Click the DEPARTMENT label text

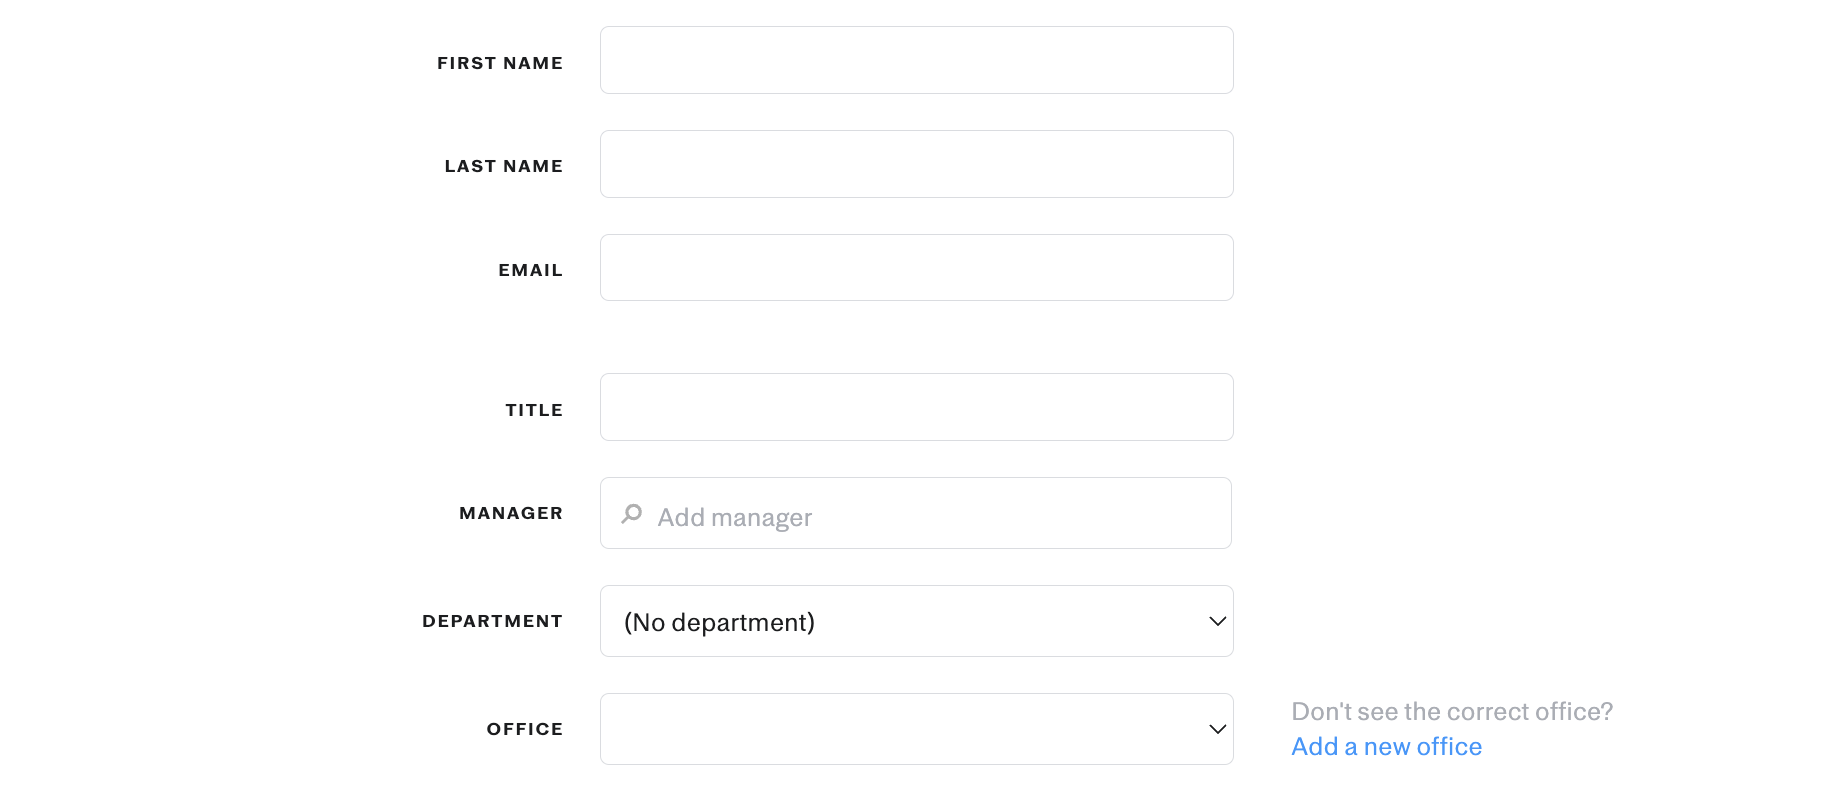tap(492, 621)
